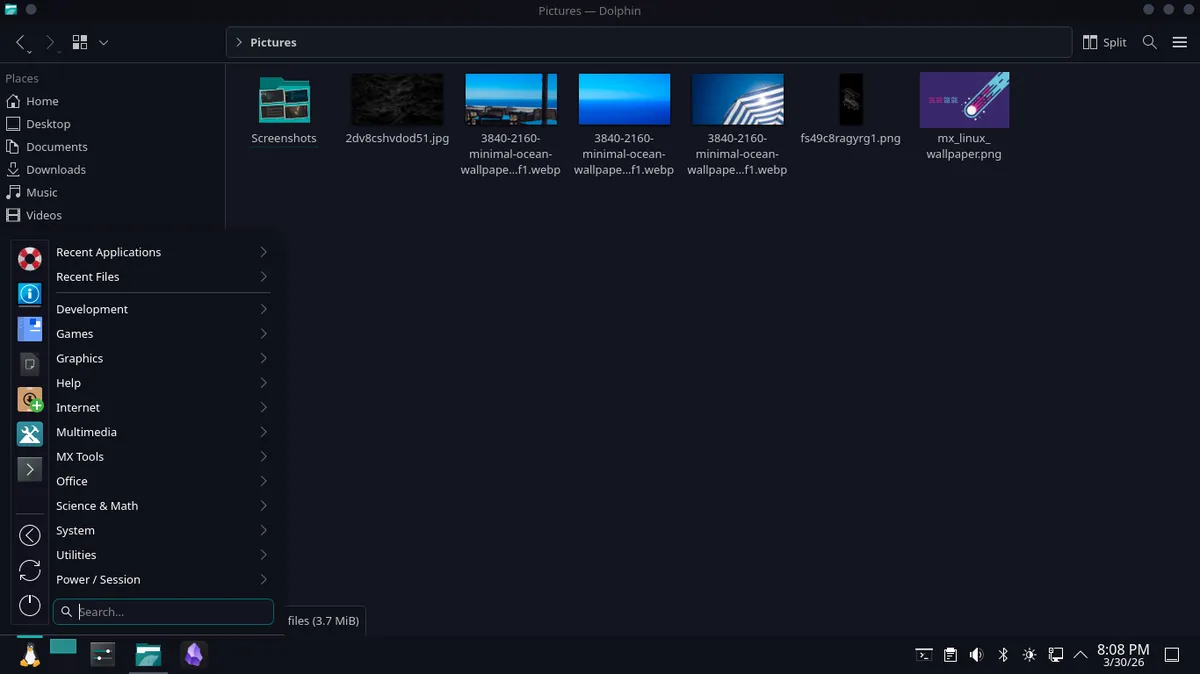1200x674 pixels.
Task: Click the Bluetooth icon in the system tray
Action: click(1002, 654)
